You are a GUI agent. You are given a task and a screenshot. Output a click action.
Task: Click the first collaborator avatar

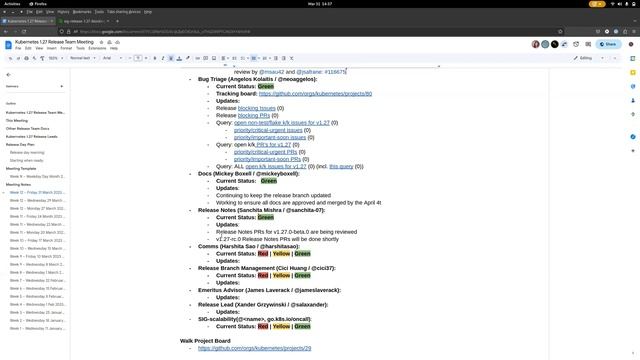pyautogui.click(x=536, y=44)
